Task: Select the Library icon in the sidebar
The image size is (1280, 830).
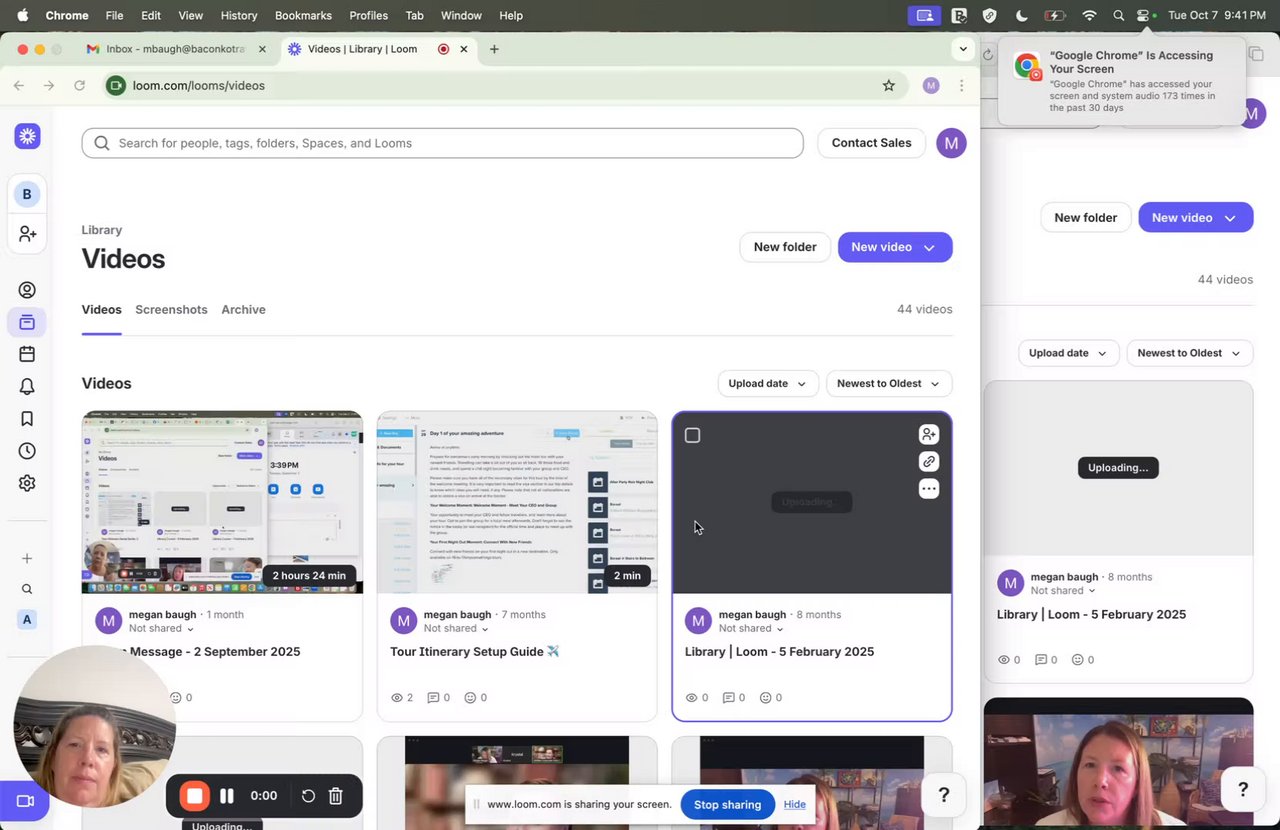Action: coord(27,322)
